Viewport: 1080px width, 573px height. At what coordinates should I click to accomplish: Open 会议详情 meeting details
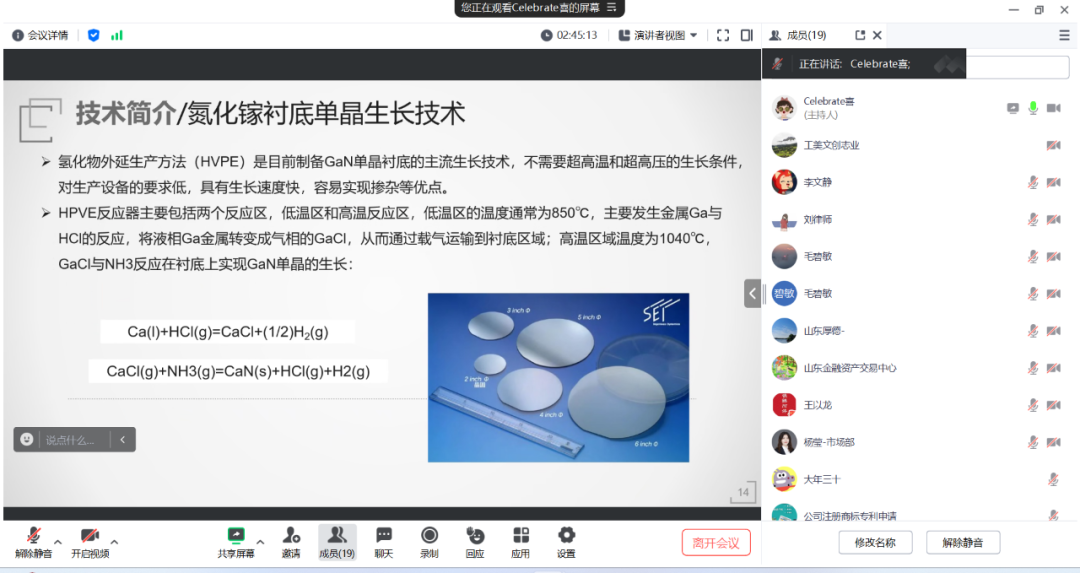point(40,35)
